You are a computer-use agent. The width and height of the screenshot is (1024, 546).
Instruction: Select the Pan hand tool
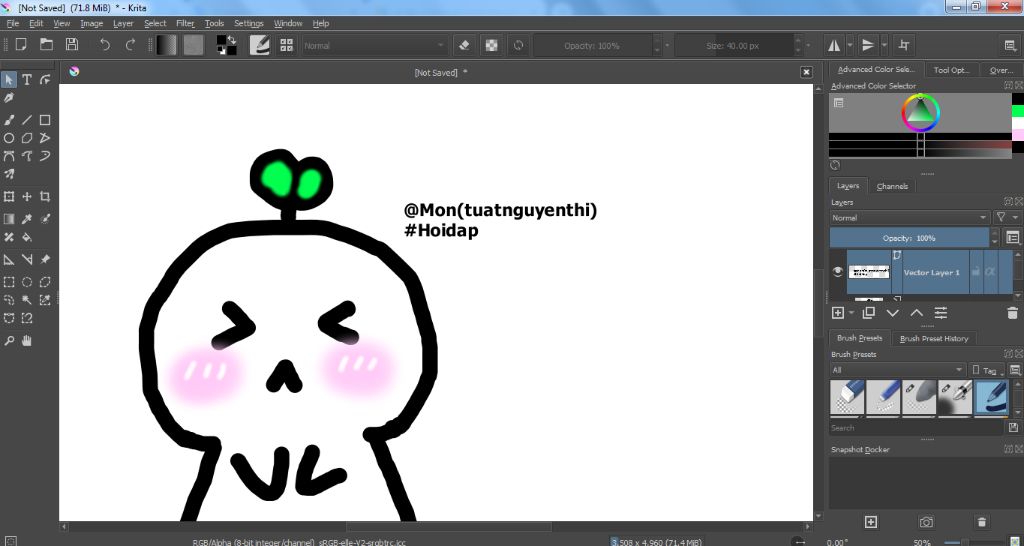27,341
